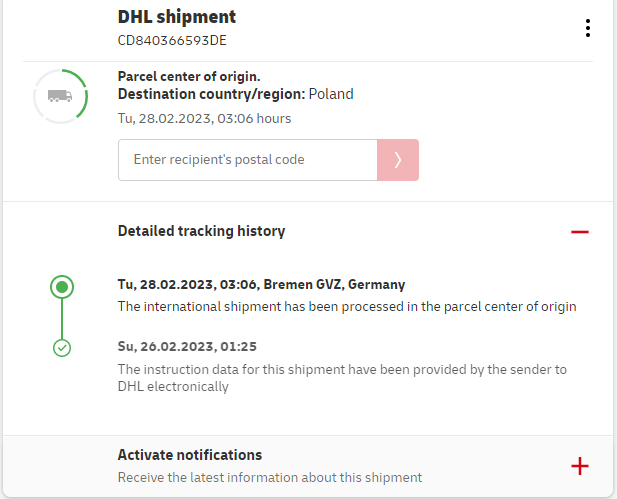
Task: Click "Receive the latest information" description text
Action: 270,477
